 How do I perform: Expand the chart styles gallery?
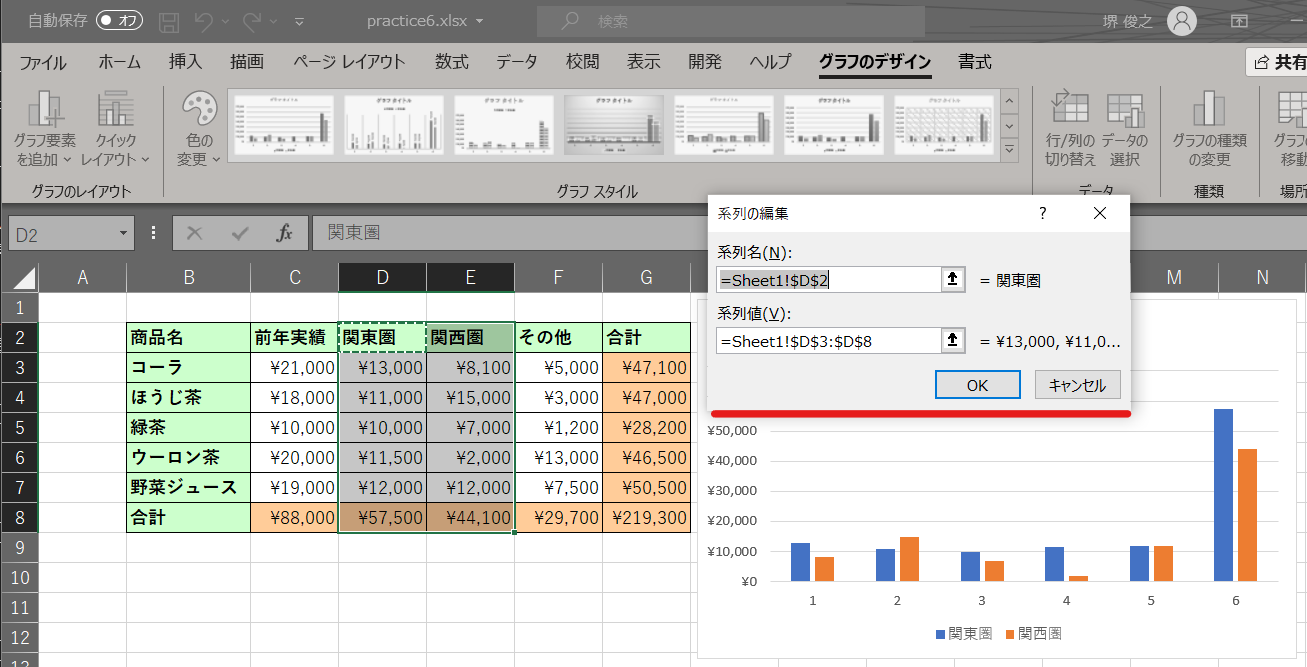(1010, 151)
